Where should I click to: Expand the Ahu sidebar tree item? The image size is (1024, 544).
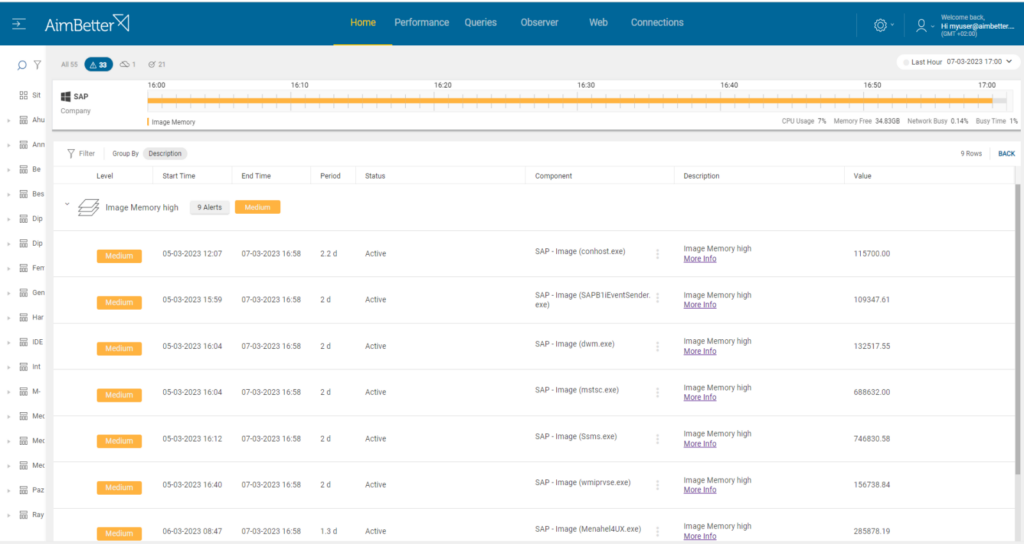point(8,120)
